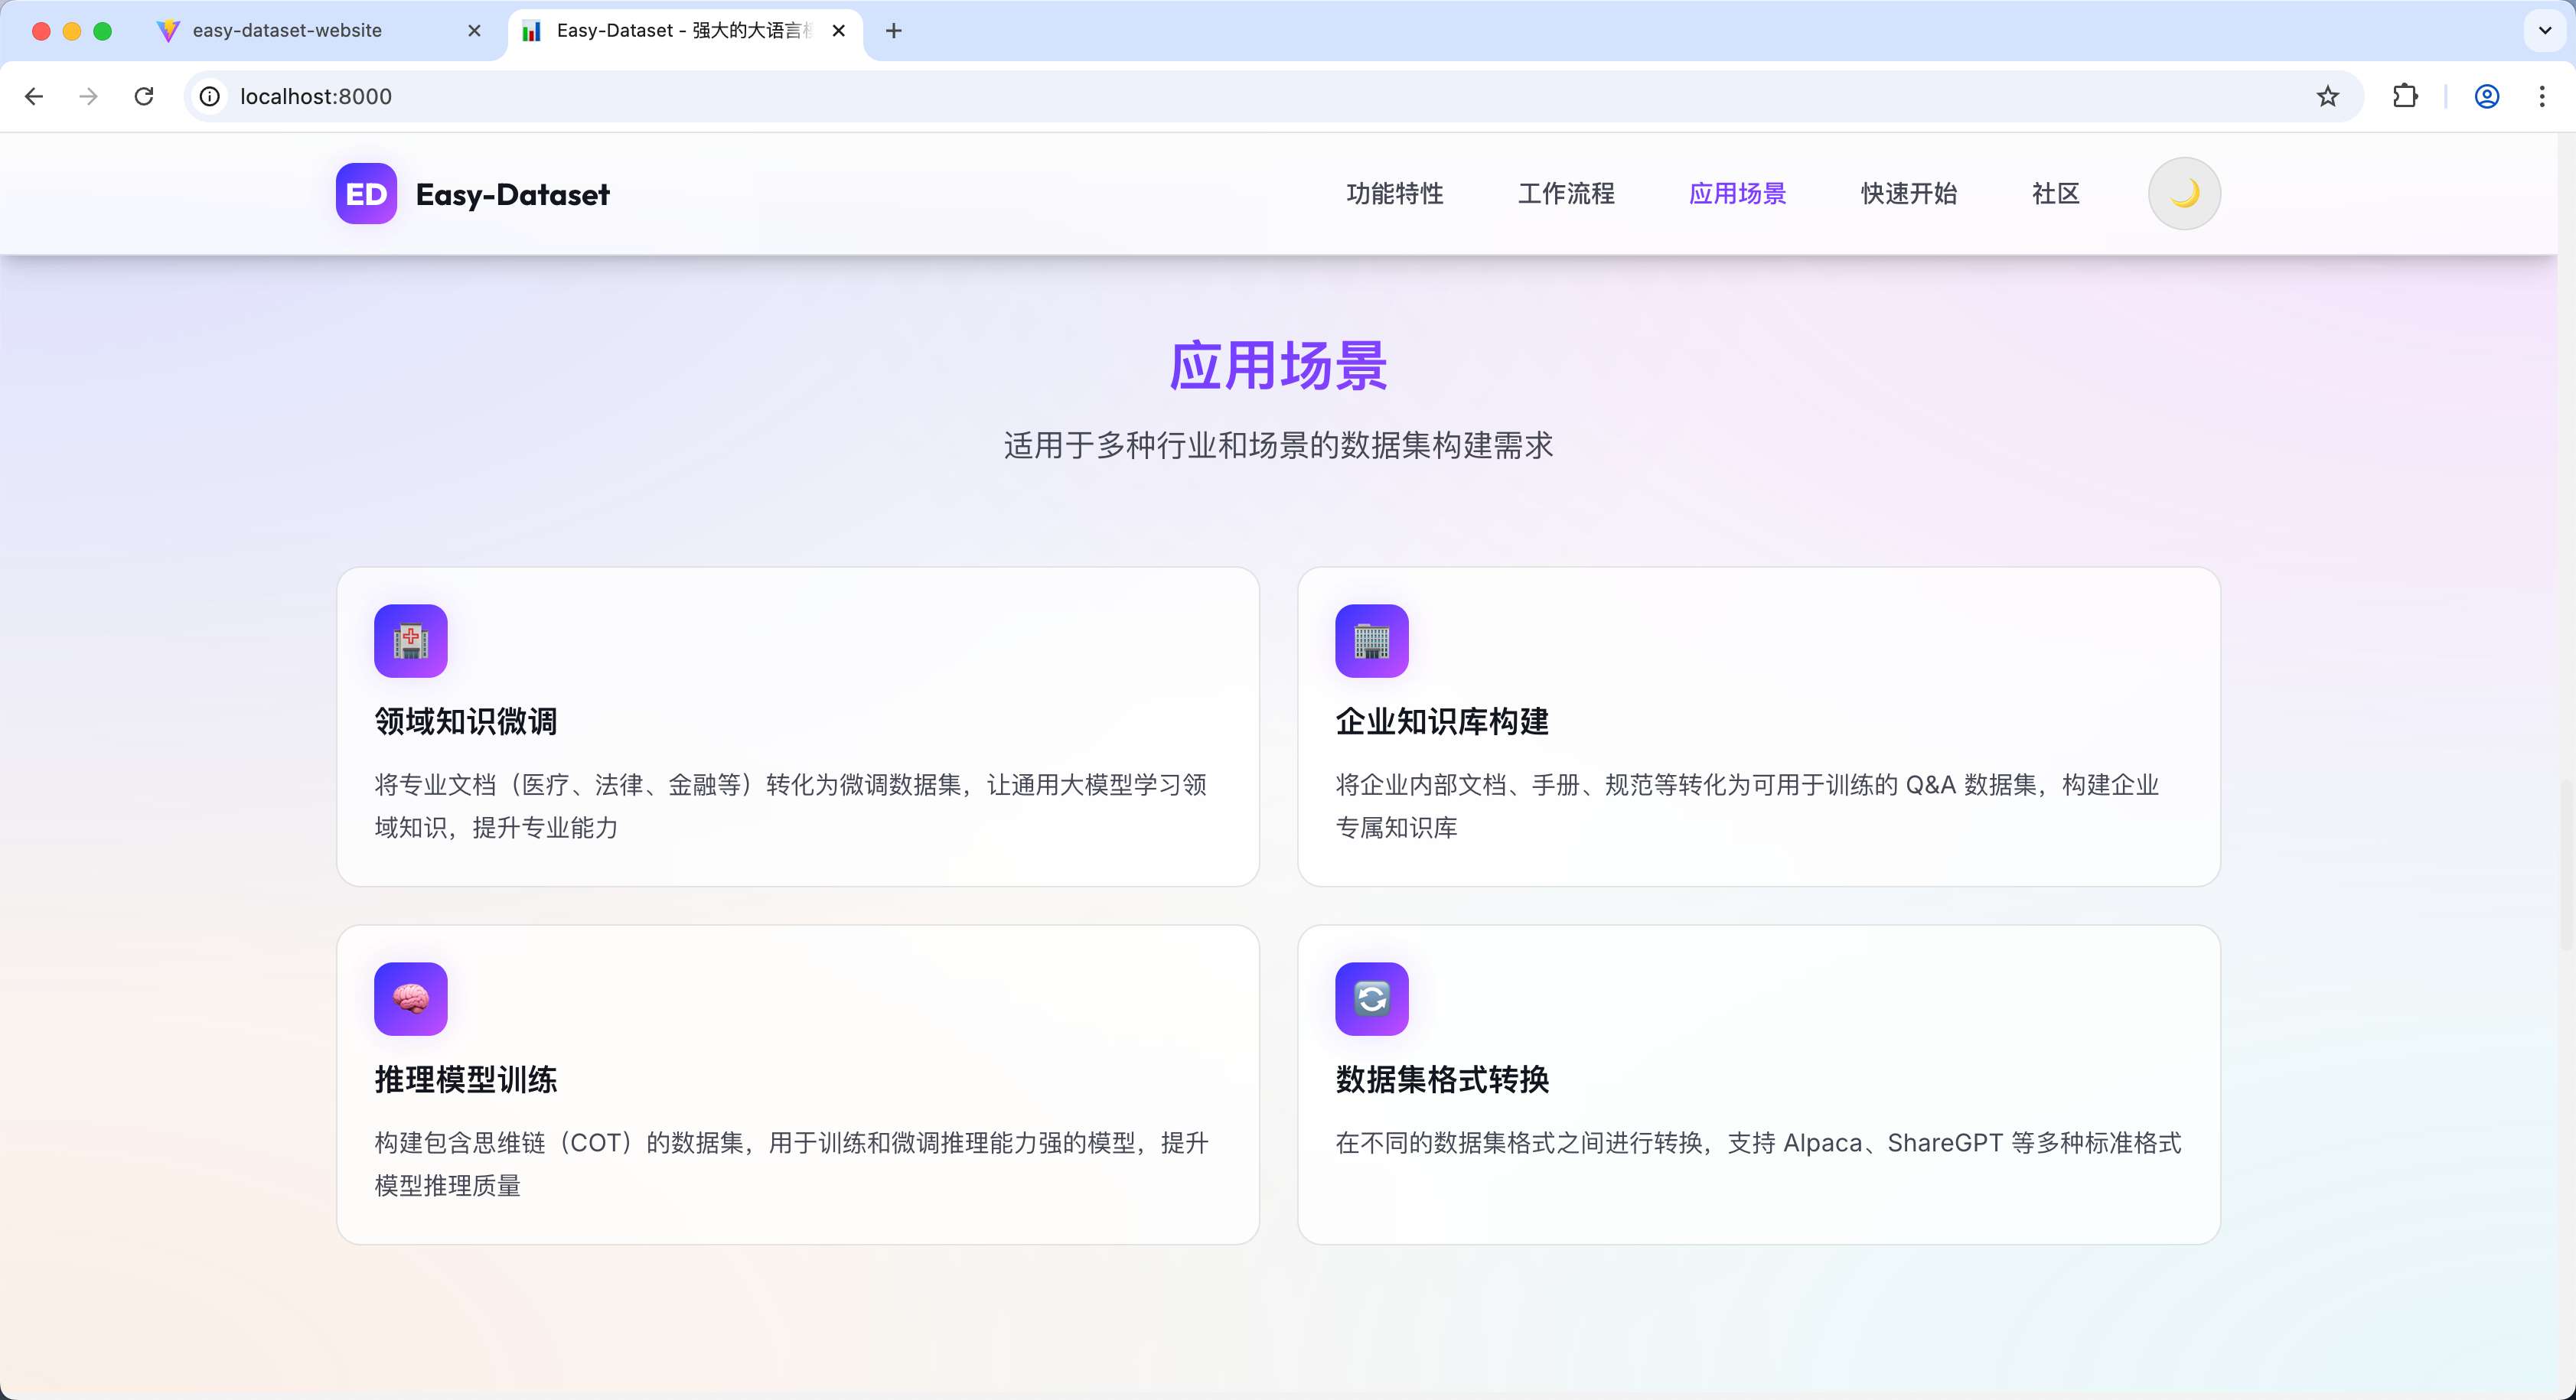Open a new browser tab
The width and height of the screenshot is (2576, 1400).
(894, 31)
